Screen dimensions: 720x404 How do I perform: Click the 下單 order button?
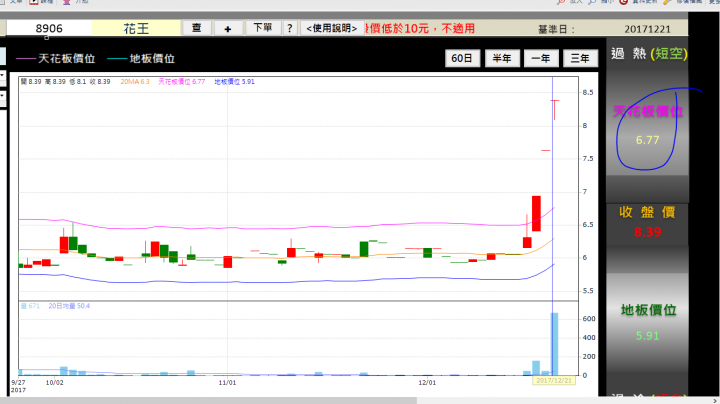tap(263, 28)
